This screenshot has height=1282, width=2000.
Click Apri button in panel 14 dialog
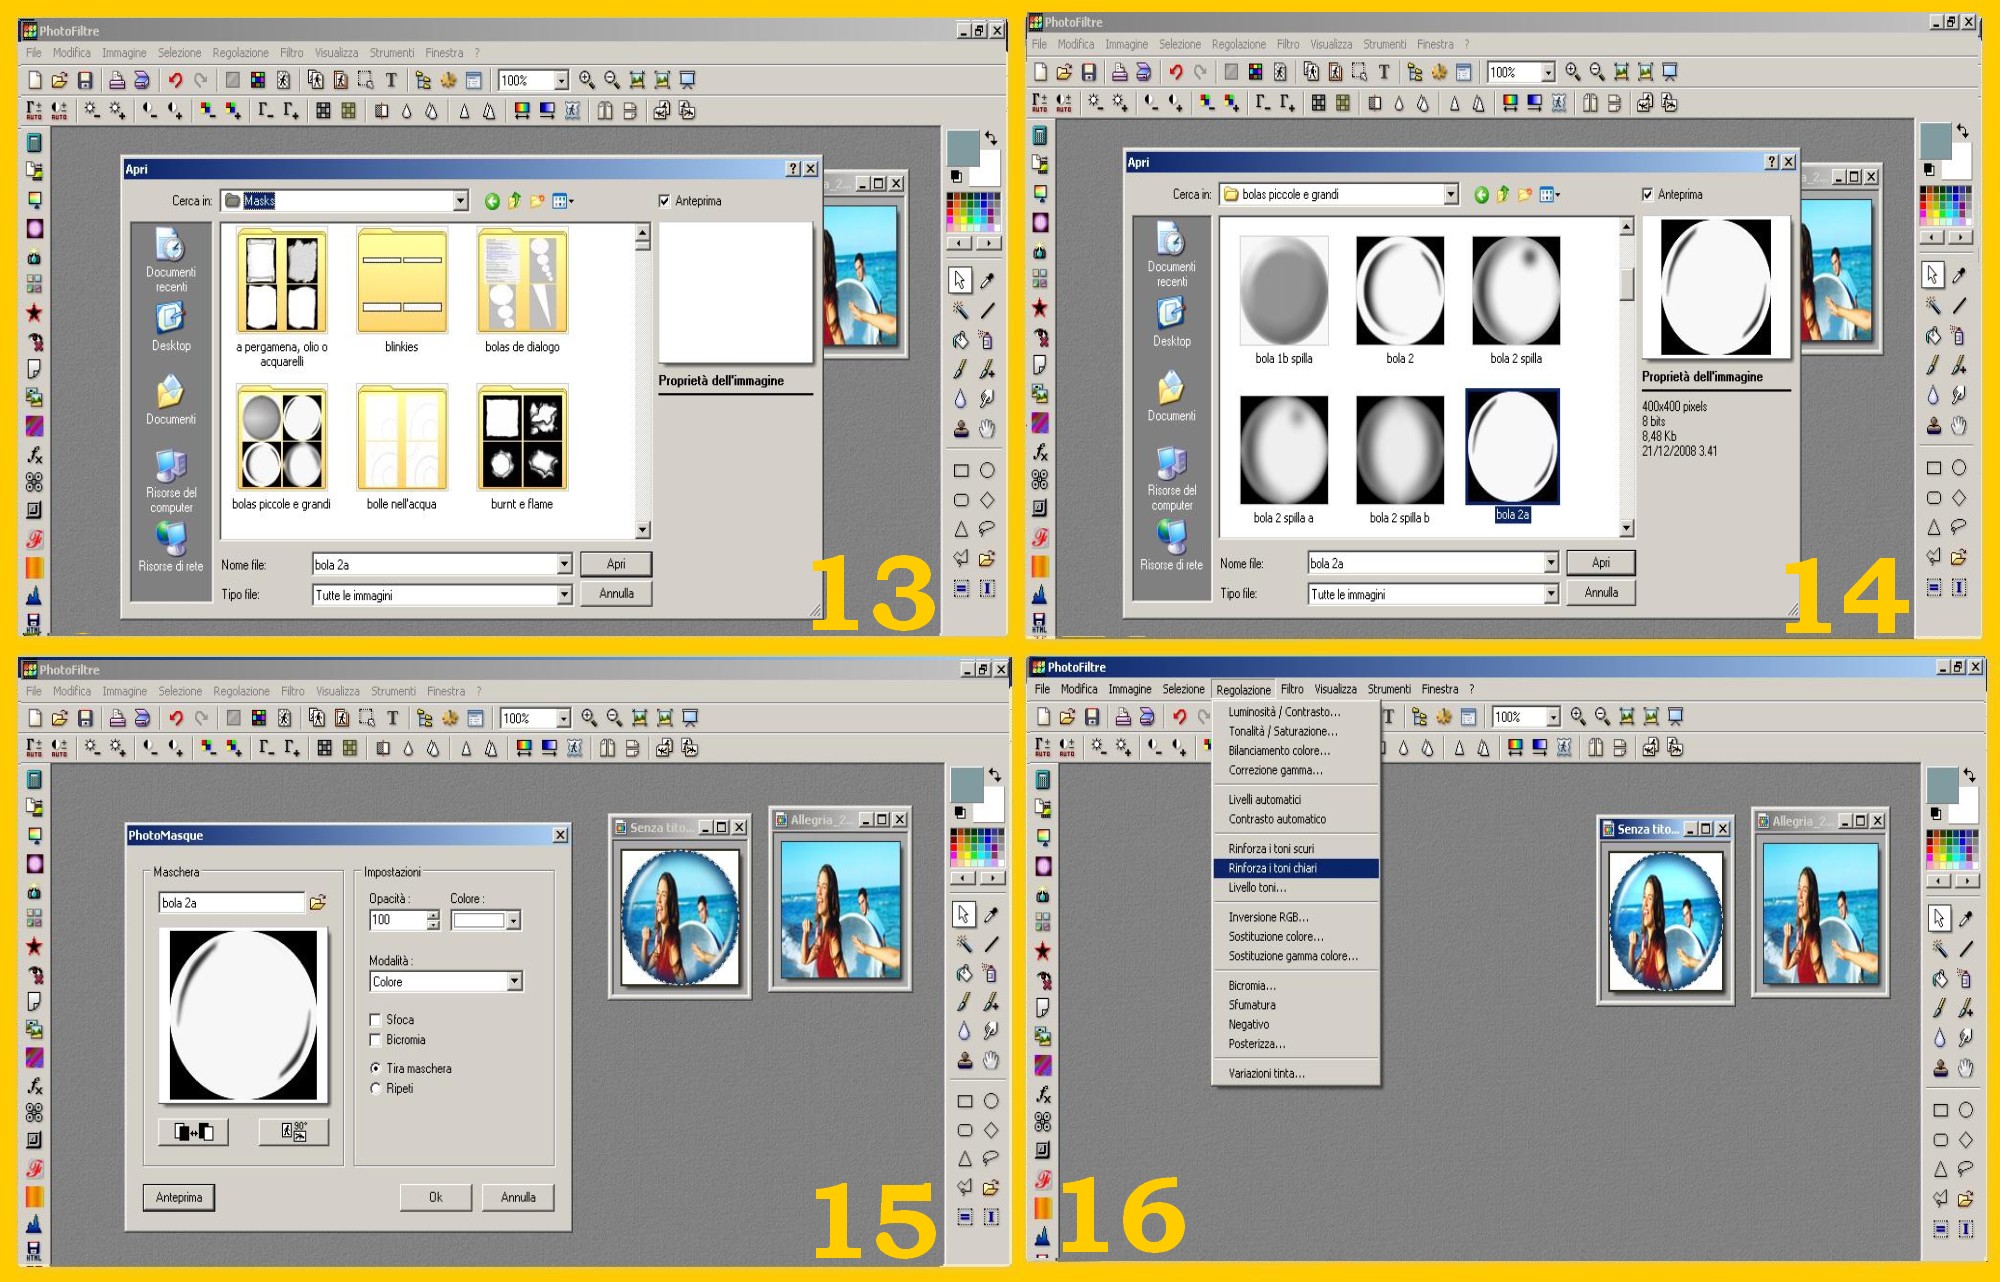[x=1600, y=563]
